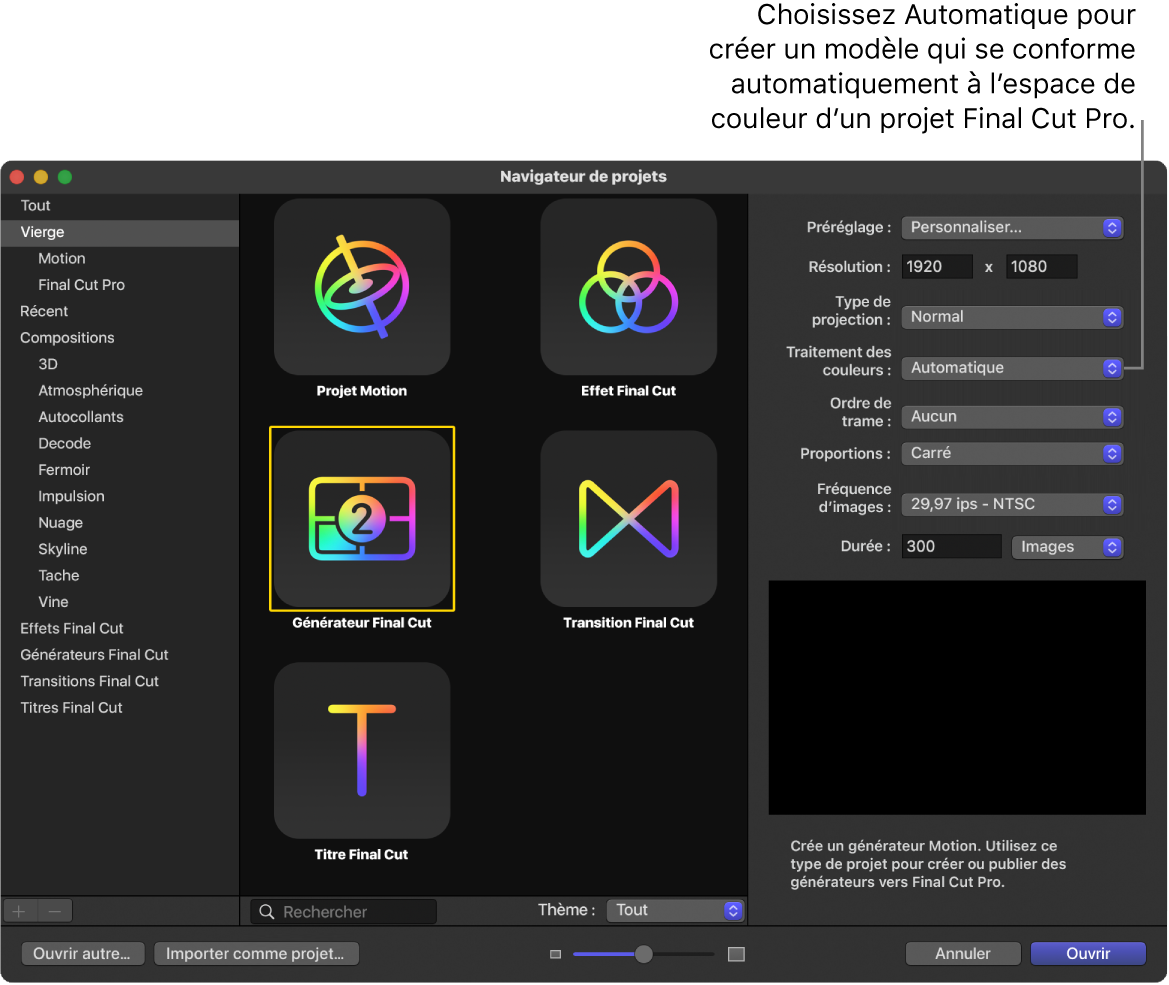
Task: Select the Projet Motion icon
Action: [x=361, y=286]
